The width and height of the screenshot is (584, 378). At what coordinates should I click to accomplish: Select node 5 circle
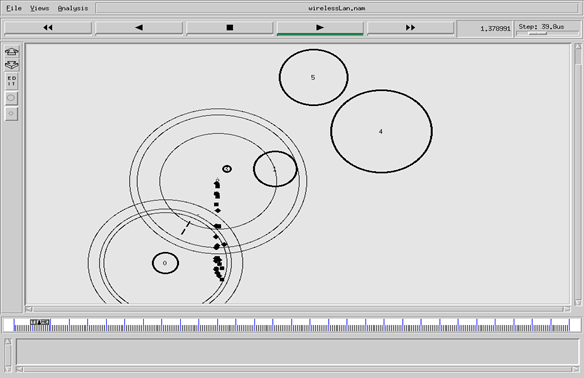[313, 77]
